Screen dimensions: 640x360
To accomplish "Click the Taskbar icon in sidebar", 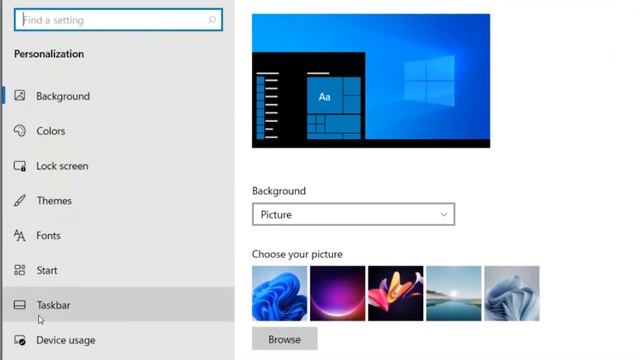I will [20, 305].
